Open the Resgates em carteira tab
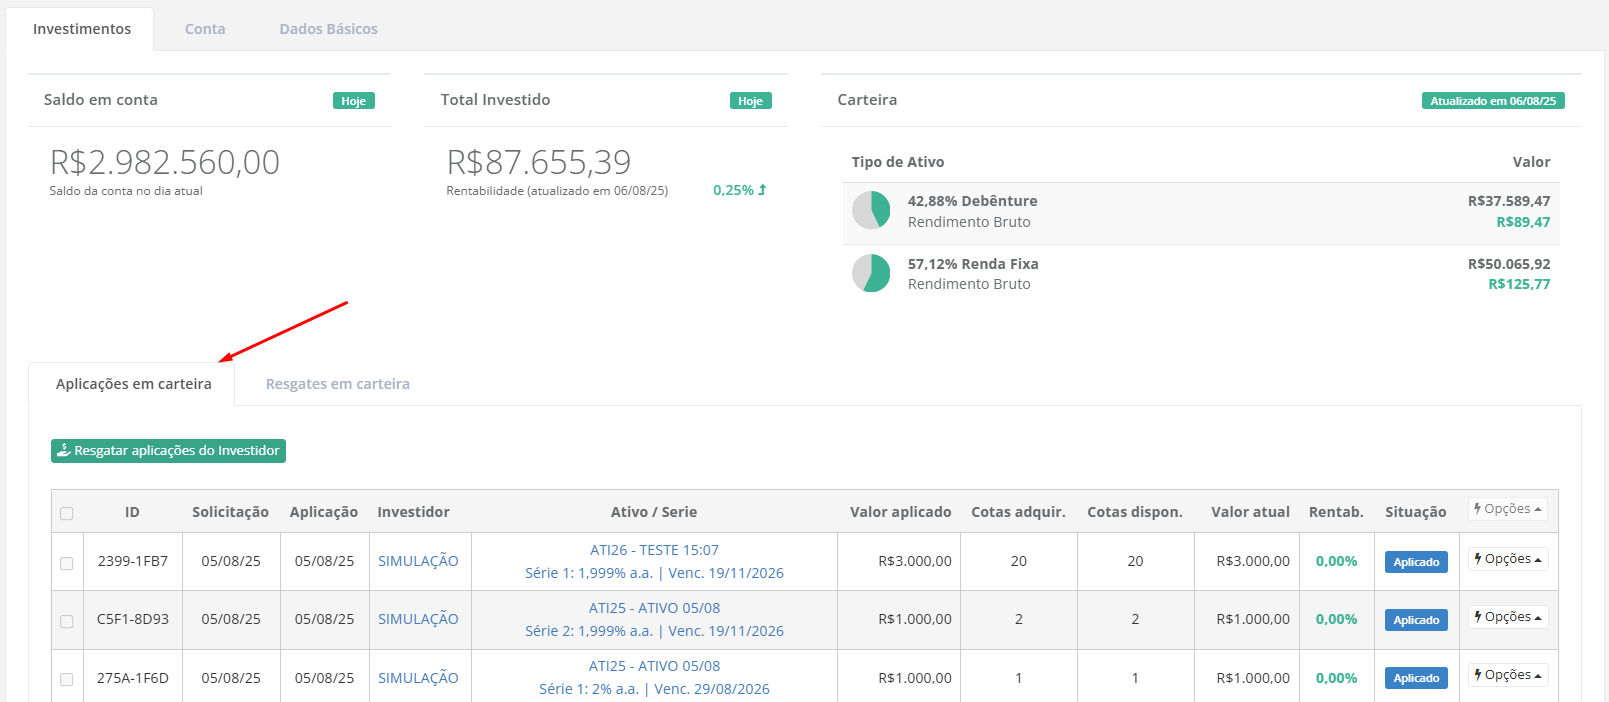 (x=337, y=384)
